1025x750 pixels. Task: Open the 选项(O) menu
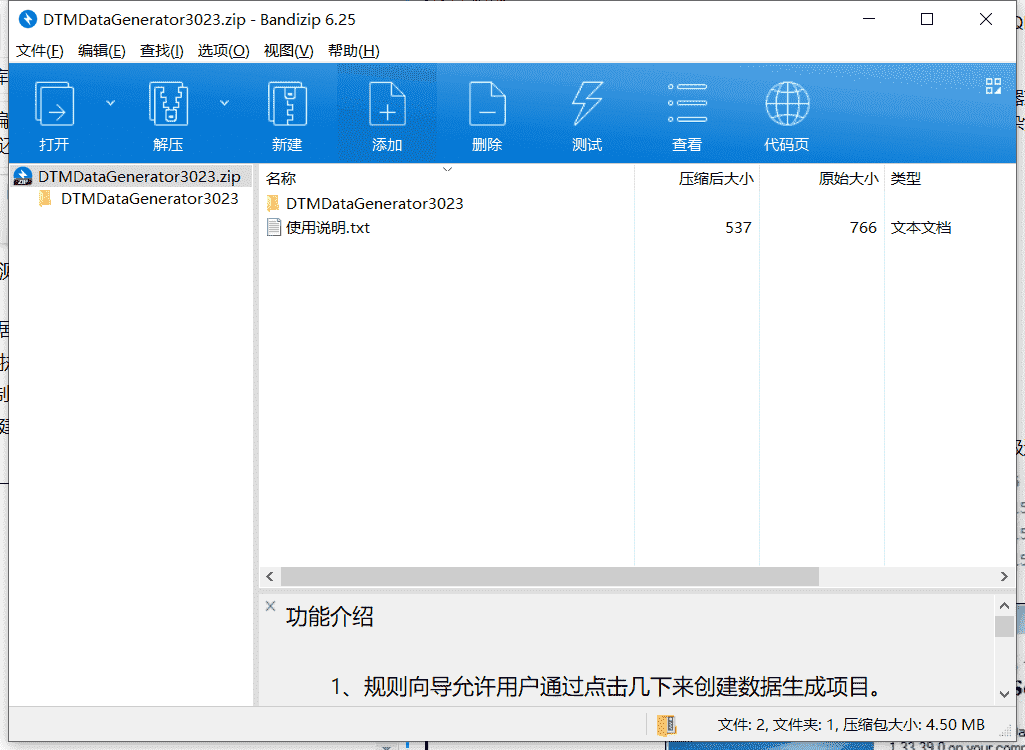(x=224, y=51)
